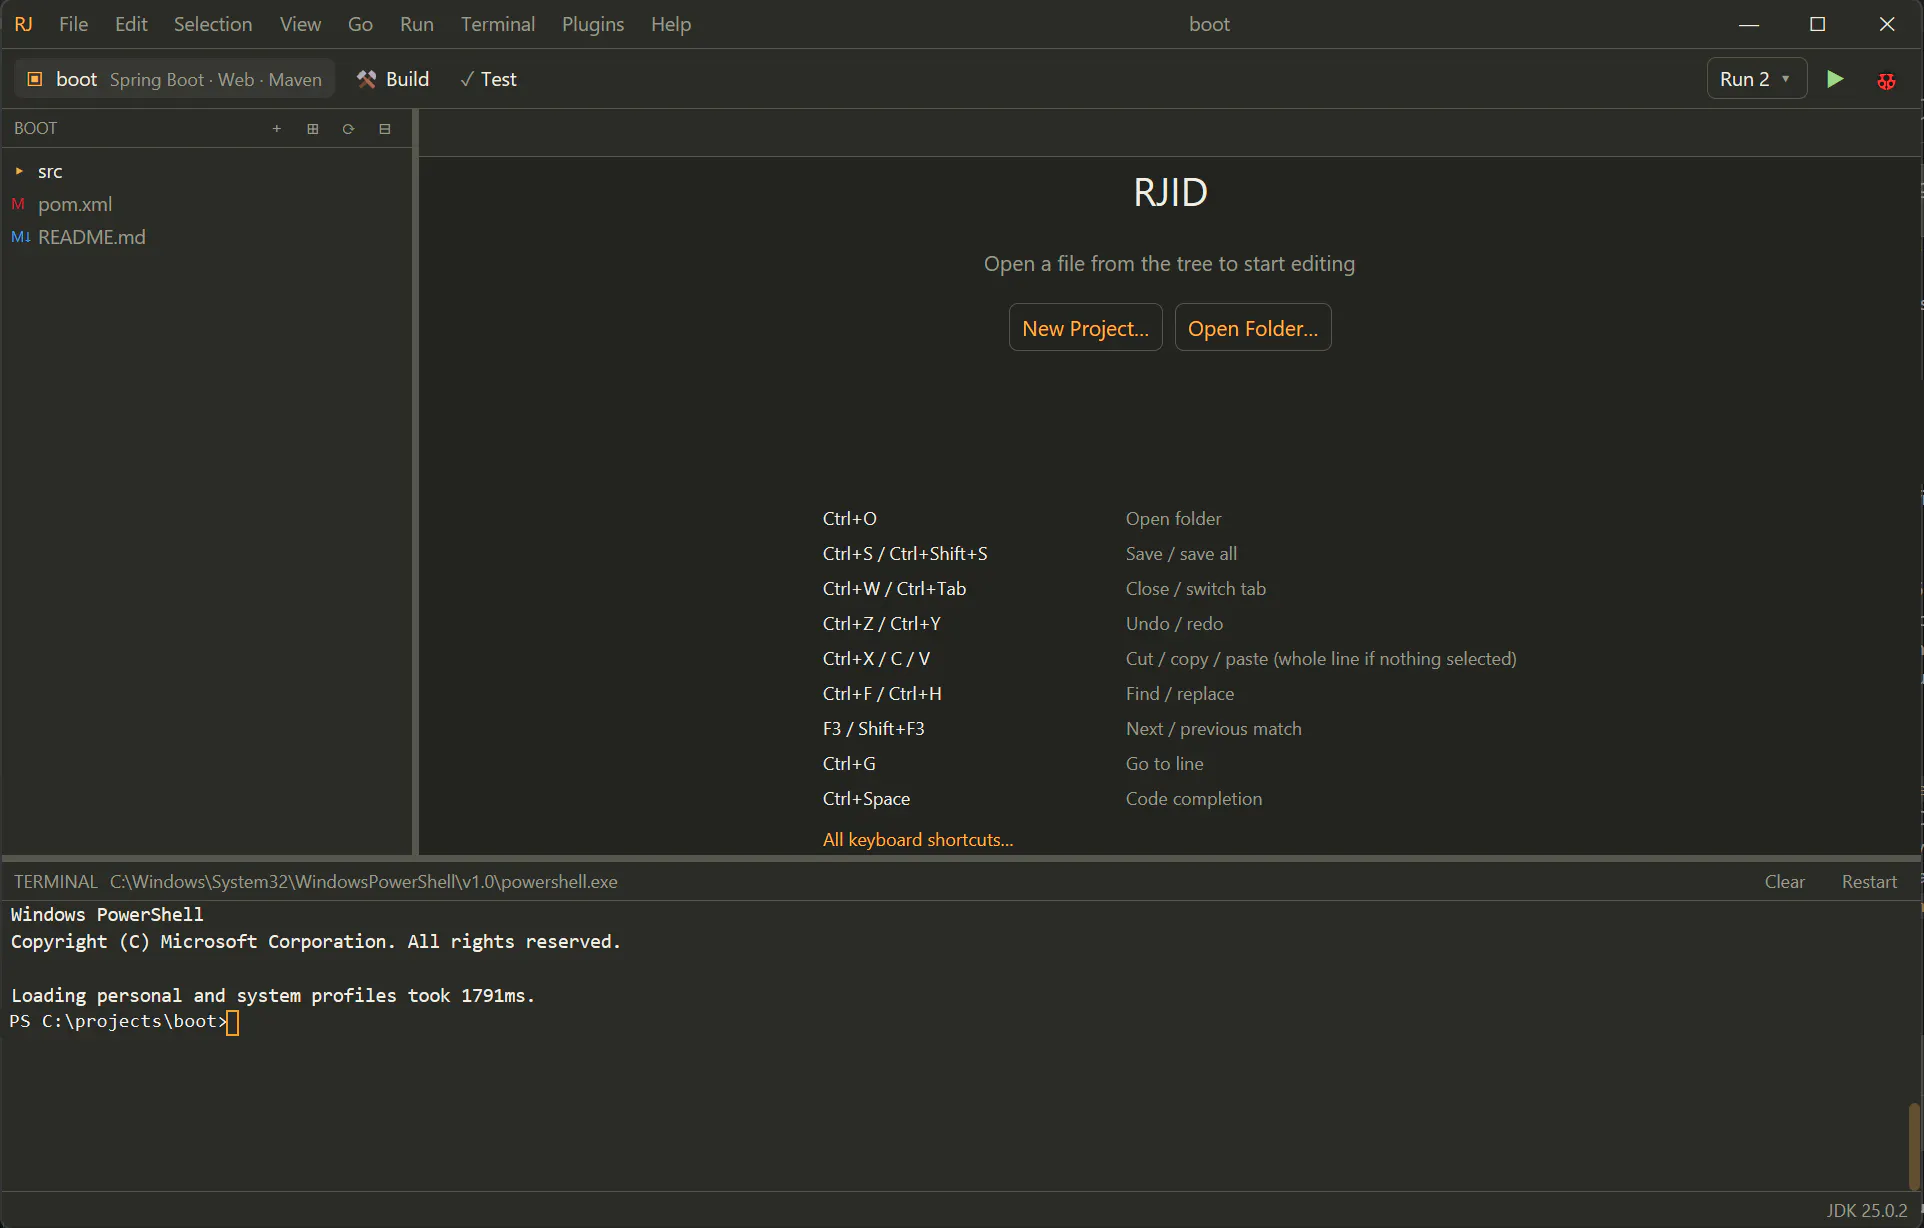Open the Selection menu
Image resolution: width=1924 pixels, height=1228 pixels.
(213, 24)
